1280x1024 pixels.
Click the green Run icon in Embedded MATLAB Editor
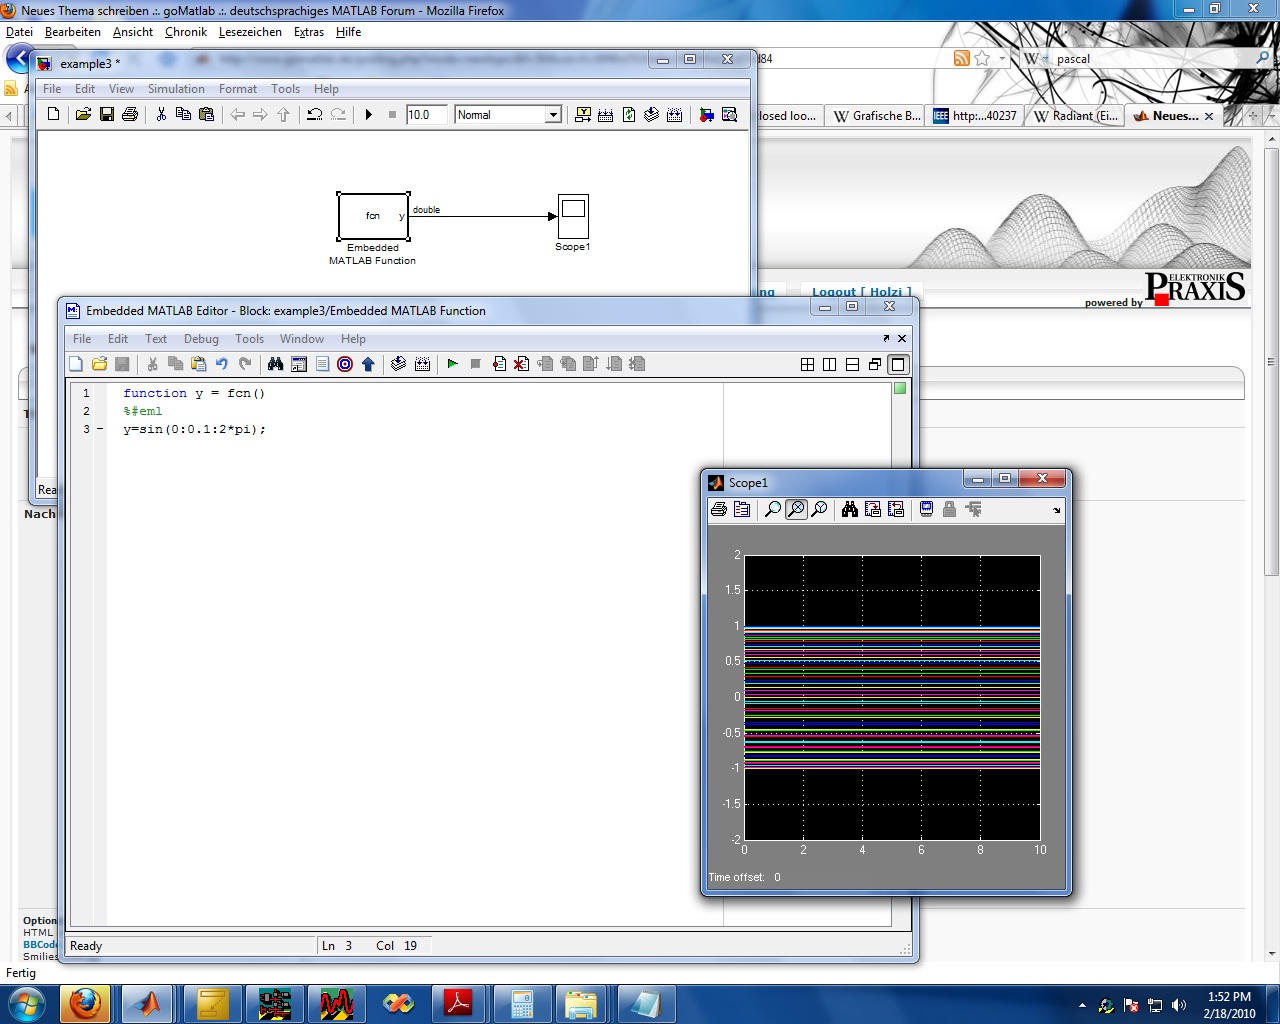click(452, 364)
